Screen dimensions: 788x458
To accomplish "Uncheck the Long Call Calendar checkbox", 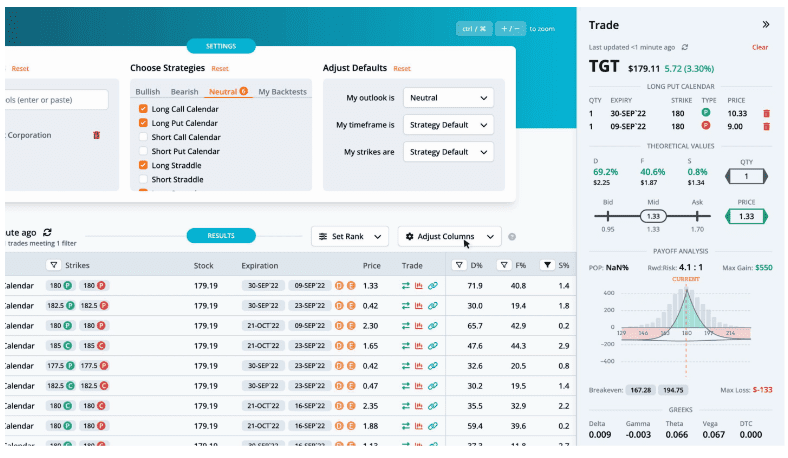I will click(144, 108).
